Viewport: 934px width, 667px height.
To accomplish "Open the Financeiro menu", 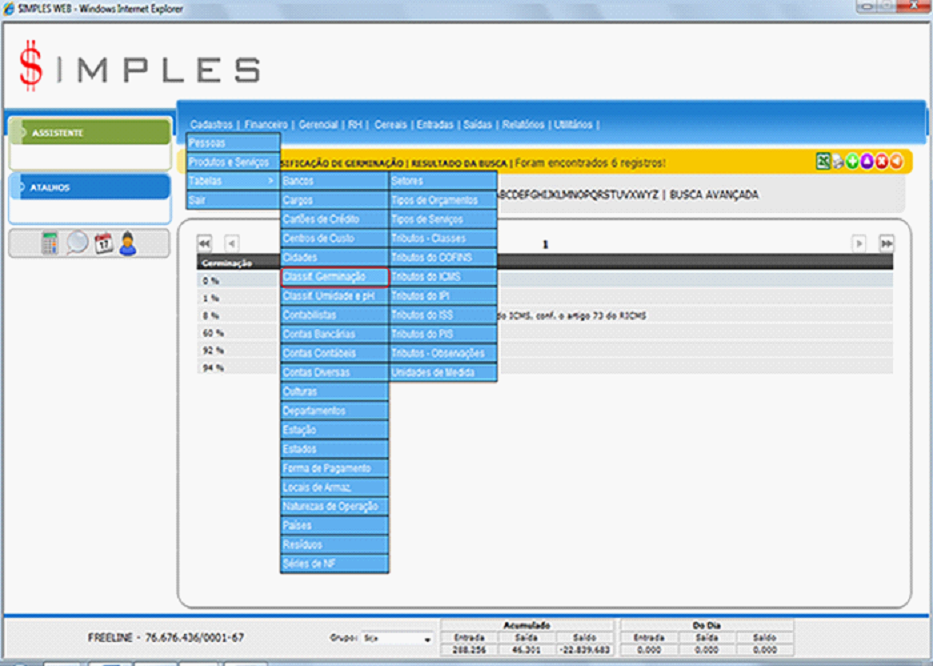I will click(x=266, y=125).
